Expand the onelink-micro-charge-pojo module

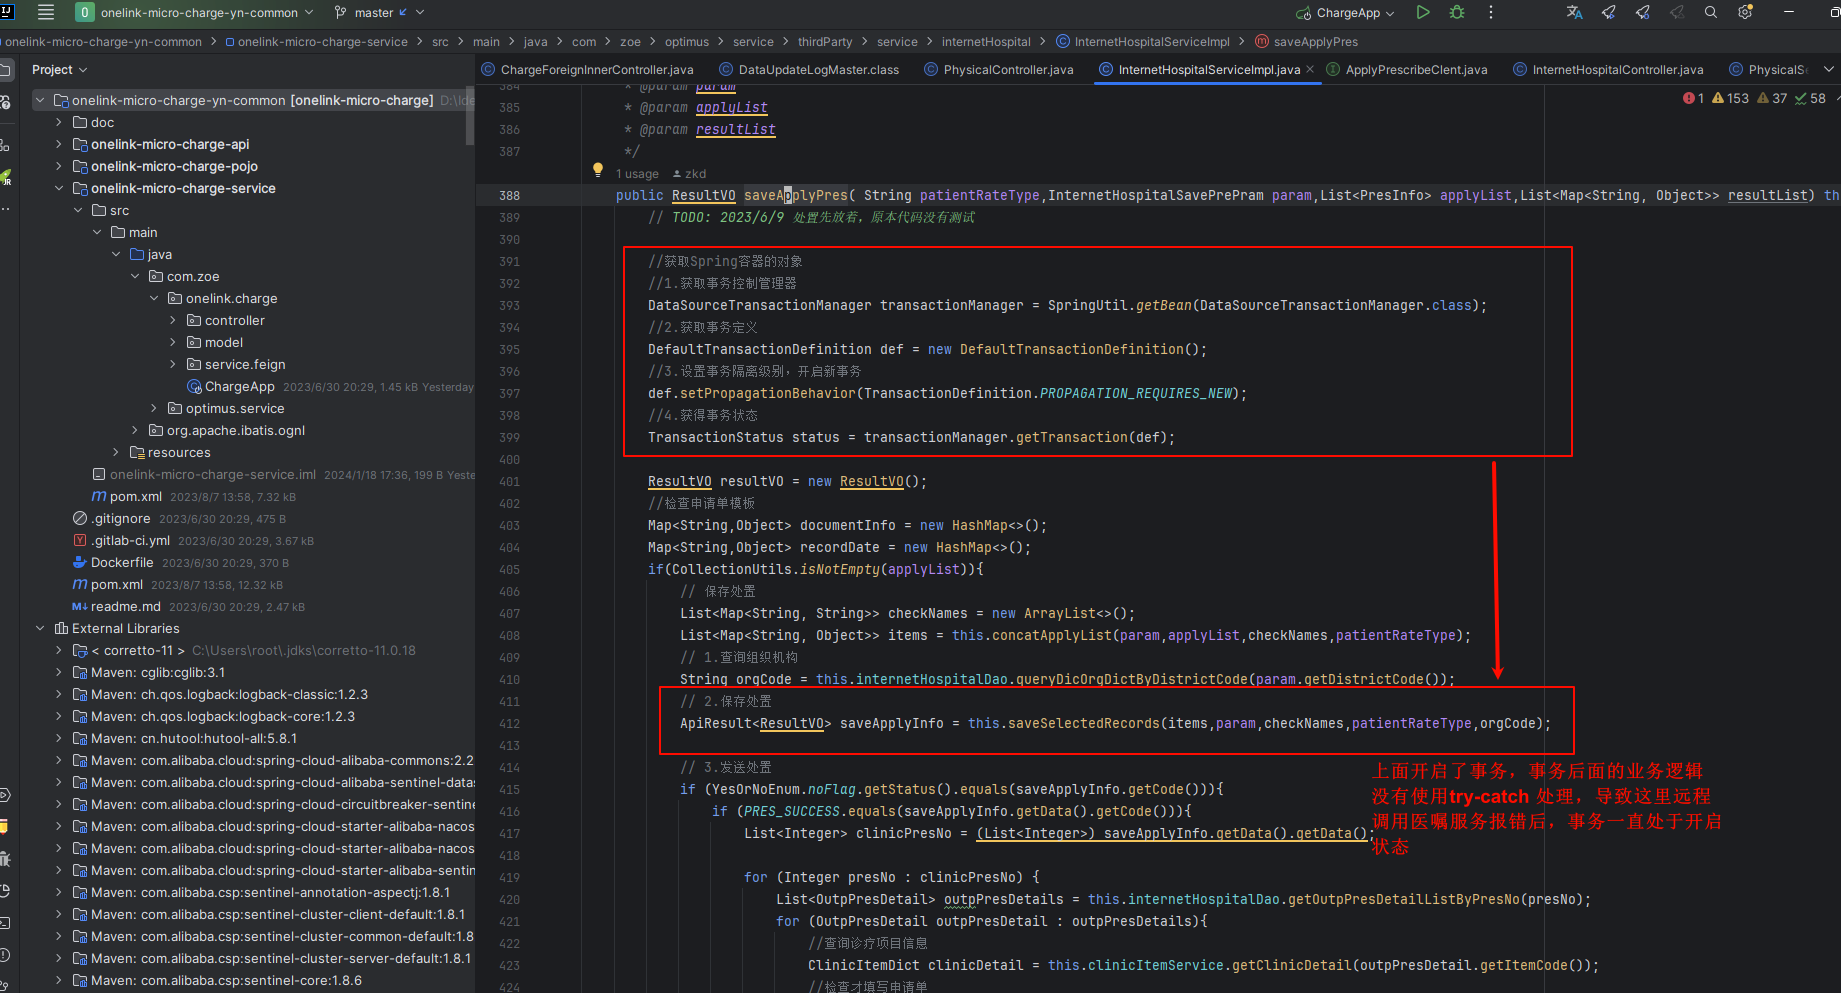coord(59,166)
